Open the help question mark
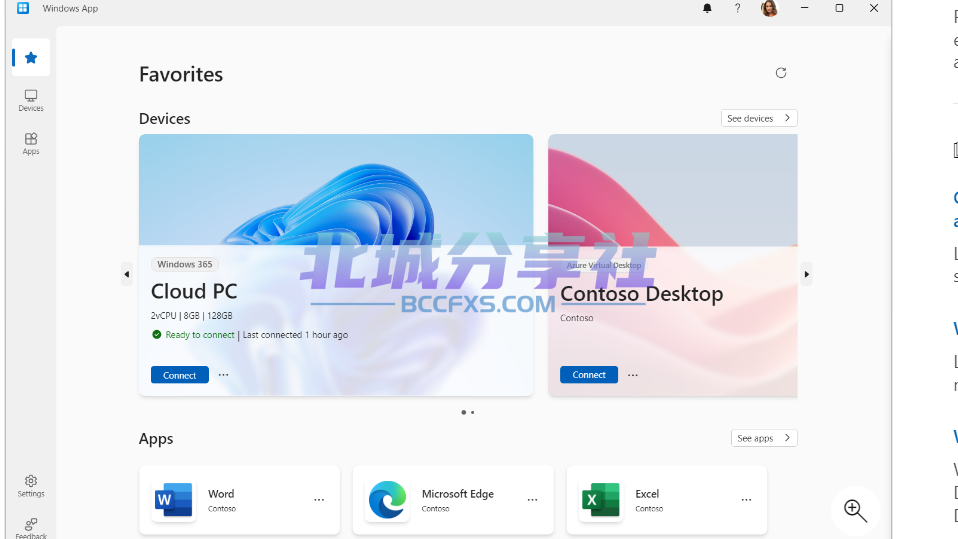Screen dimensions: 958x539 click(737, 9)
